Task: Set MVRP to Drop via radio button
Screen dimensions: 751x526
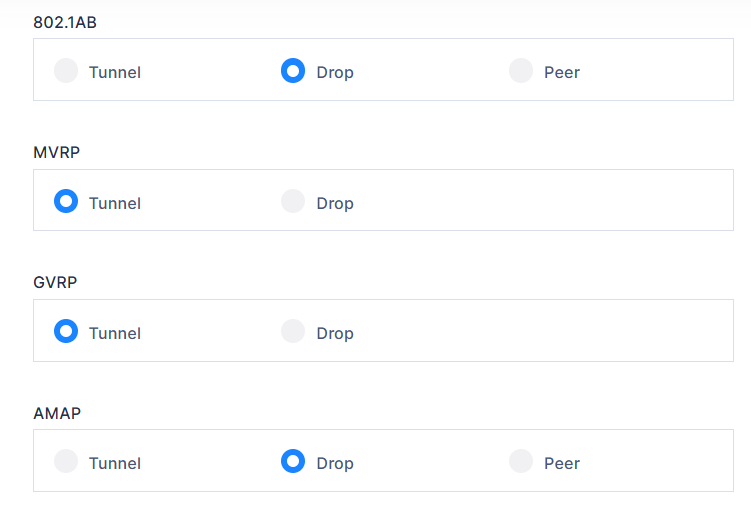Action: pos(293,201)
